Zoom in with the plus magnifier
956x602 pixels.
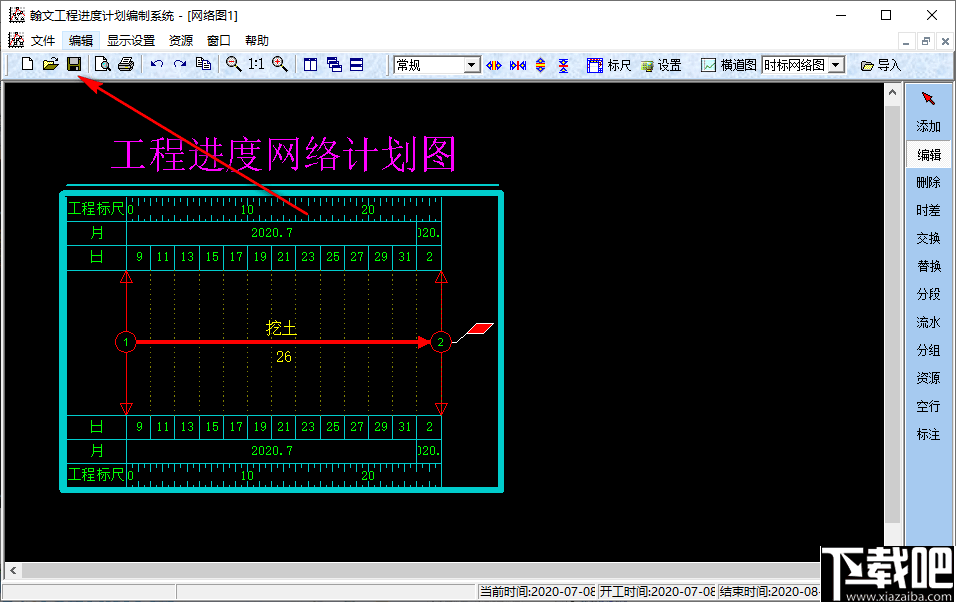coord(280,64)
